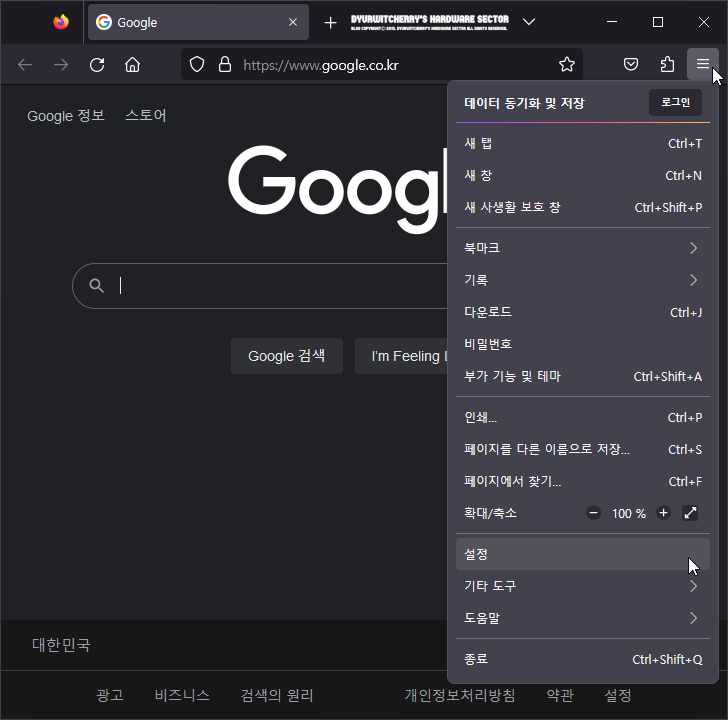Zoom out with minus button
The height and width of the screenshot is (720, 728).
pyautogui.click(x=593, y=513)
